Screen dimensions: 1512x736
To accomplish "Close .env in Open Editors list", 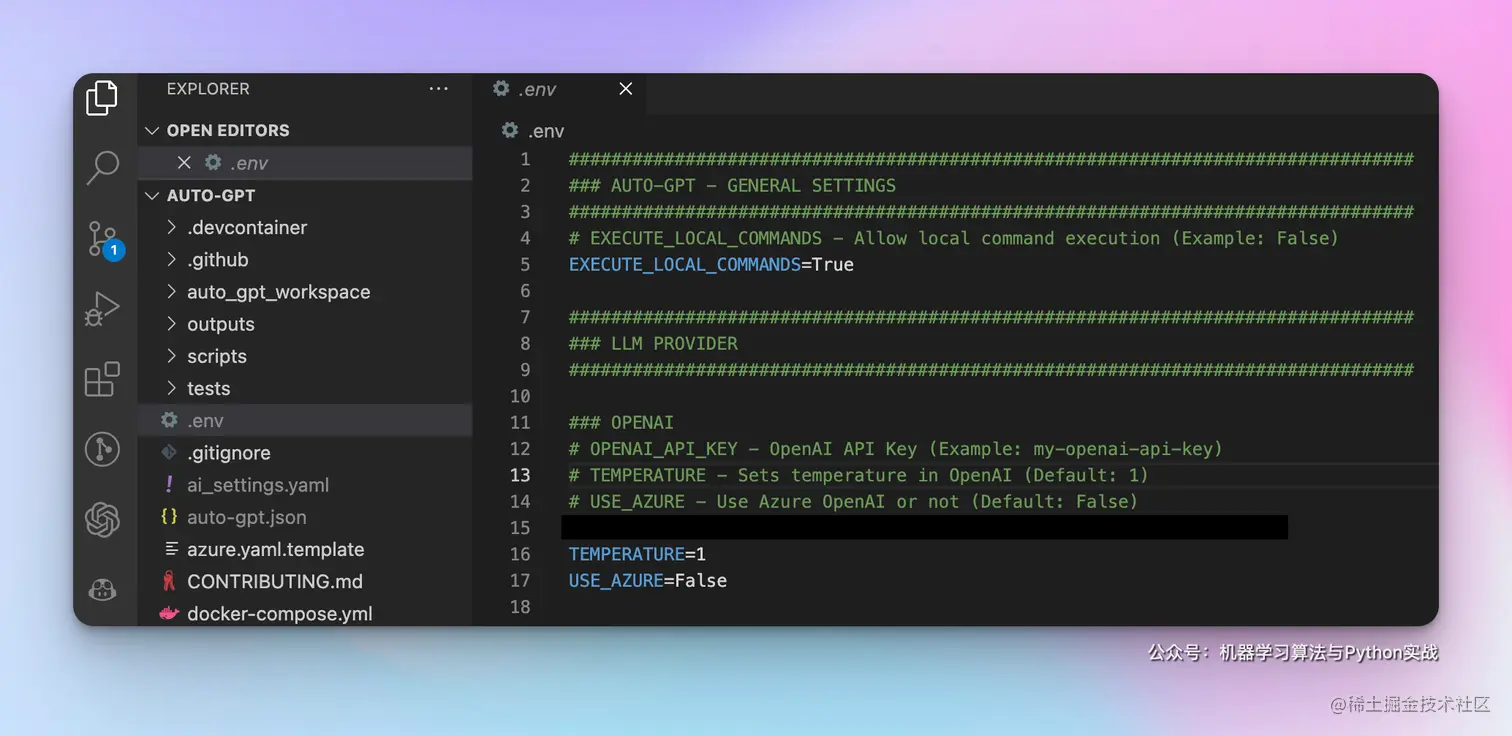I will 184,163.
